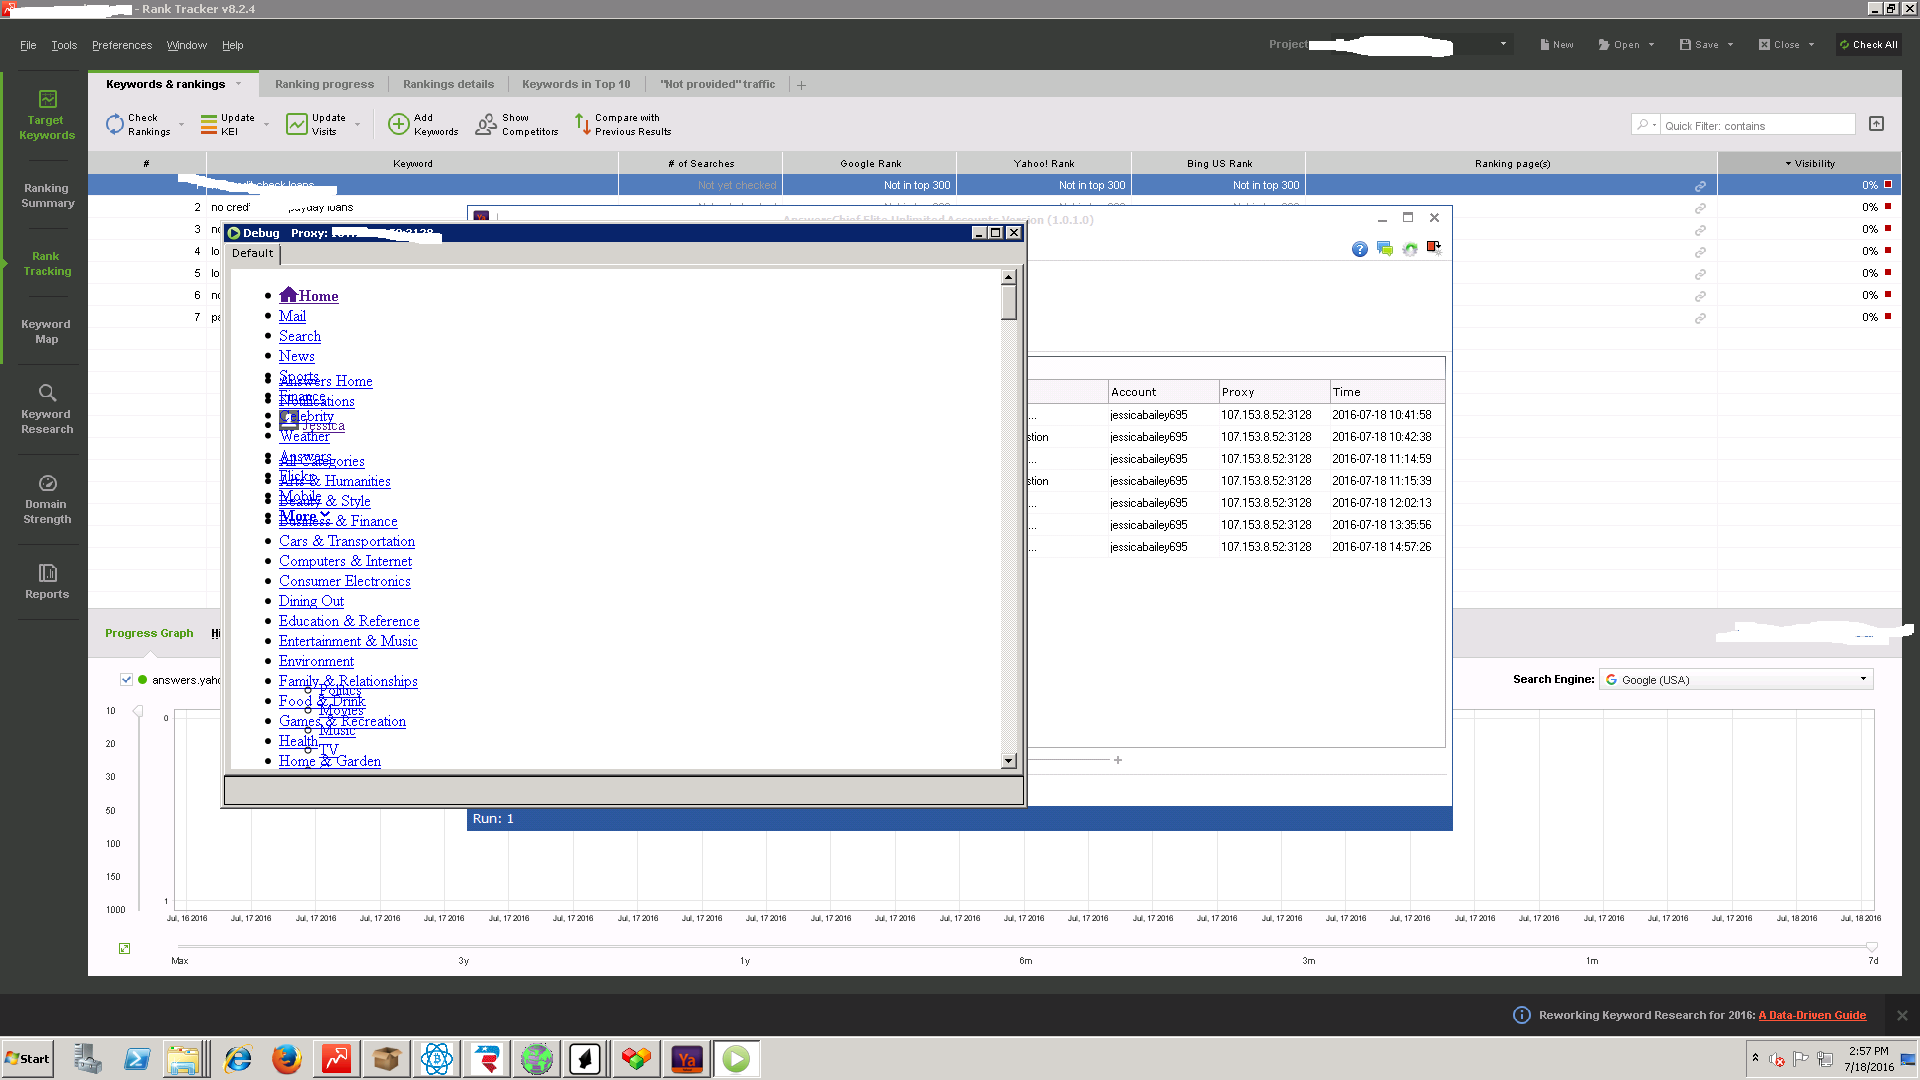Launch Firefox from the taskbar
Image resolution: width=1920 pixels, height=1080 pixels.
(x=287, y=1059)
